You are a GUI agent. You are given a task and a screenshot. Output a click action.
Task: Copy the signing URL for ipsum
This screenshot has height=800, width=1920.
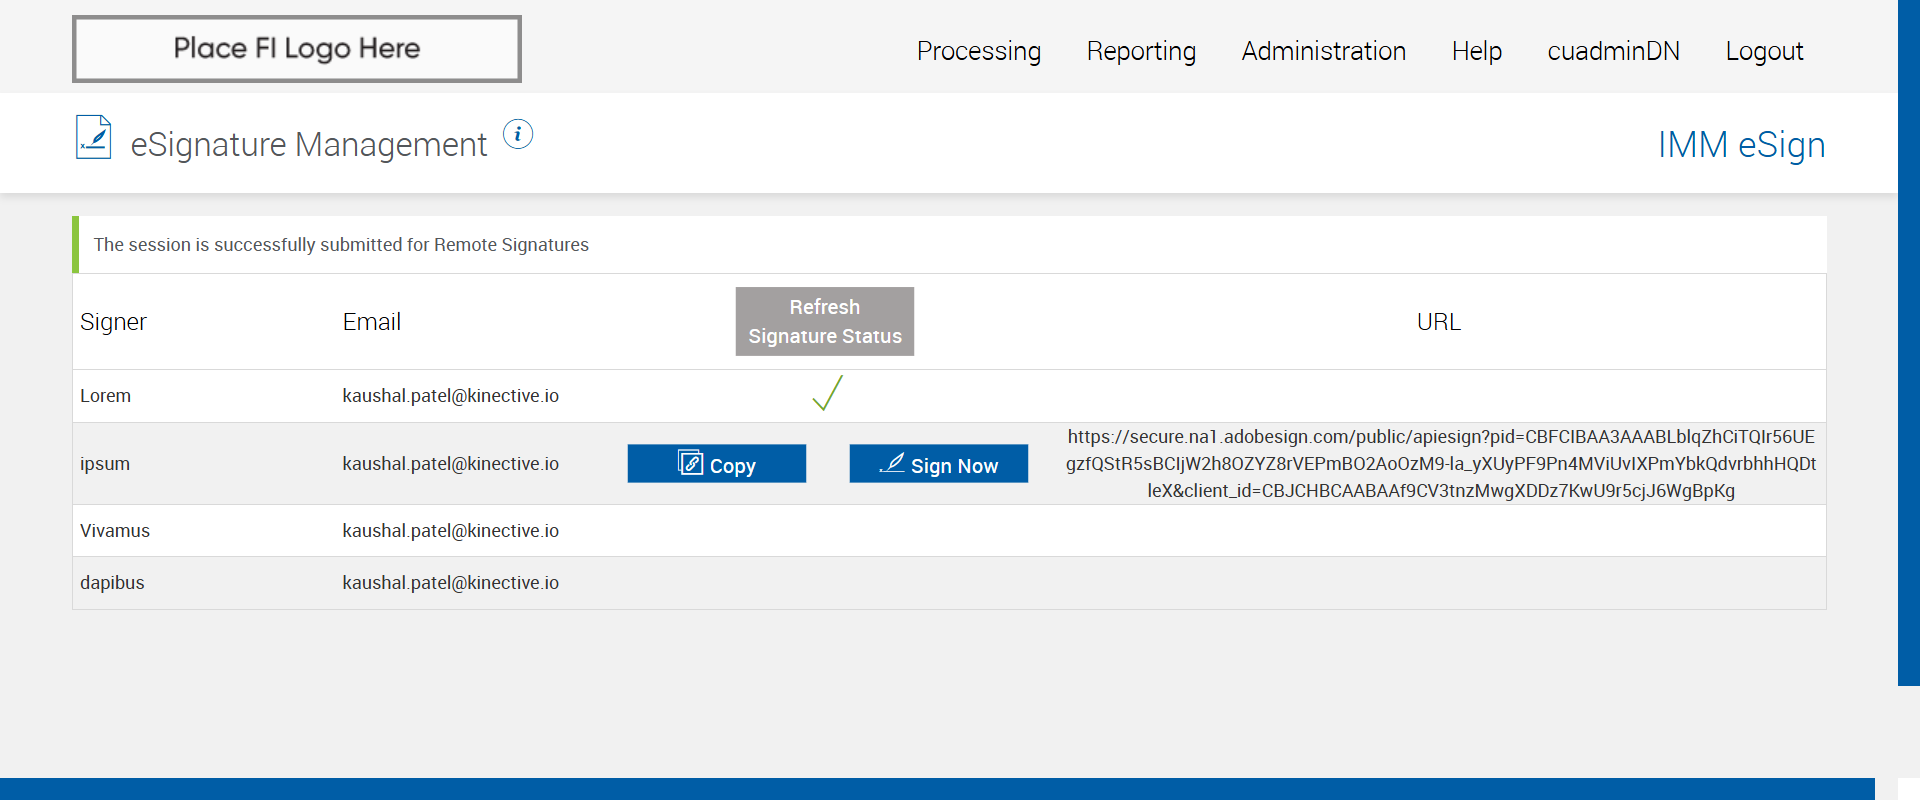[717, 464]
